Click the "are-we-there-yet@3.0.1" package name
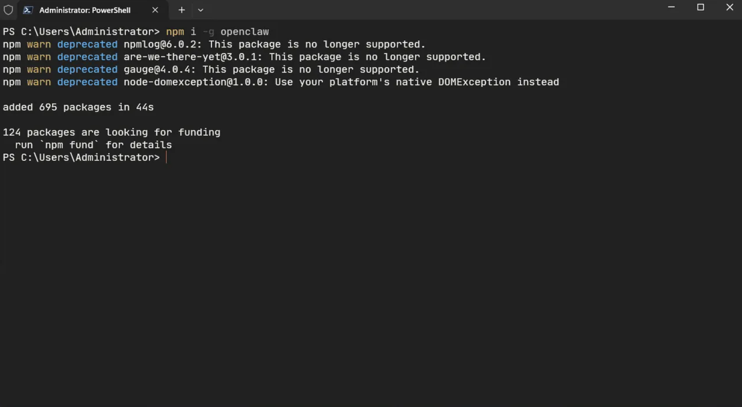The height and width of the screenshot is (407, 742). (193, 57)
